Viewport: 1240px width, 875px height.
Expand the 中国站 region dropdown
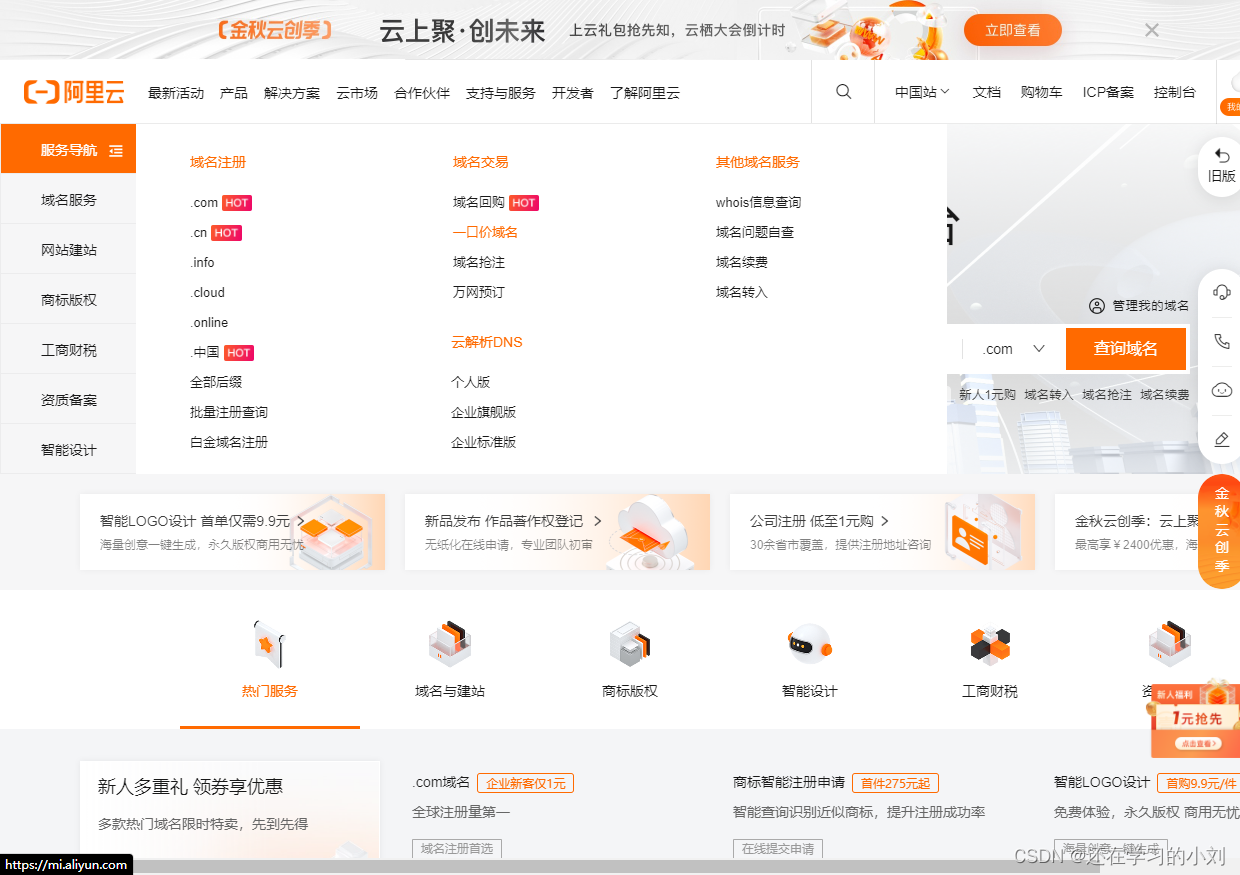coord(921,92)
